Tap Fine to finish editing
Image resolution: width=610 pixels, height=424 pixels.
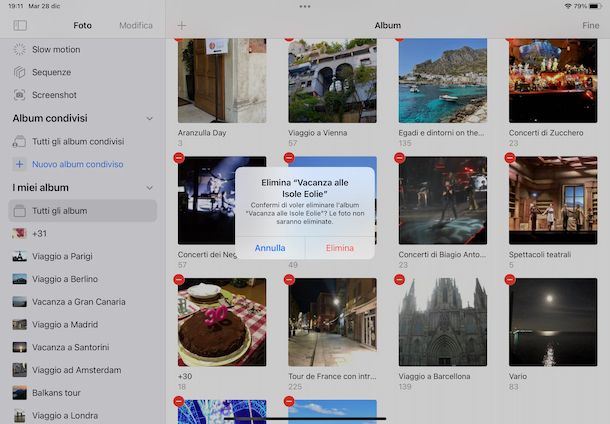click(x=591, y=25)
